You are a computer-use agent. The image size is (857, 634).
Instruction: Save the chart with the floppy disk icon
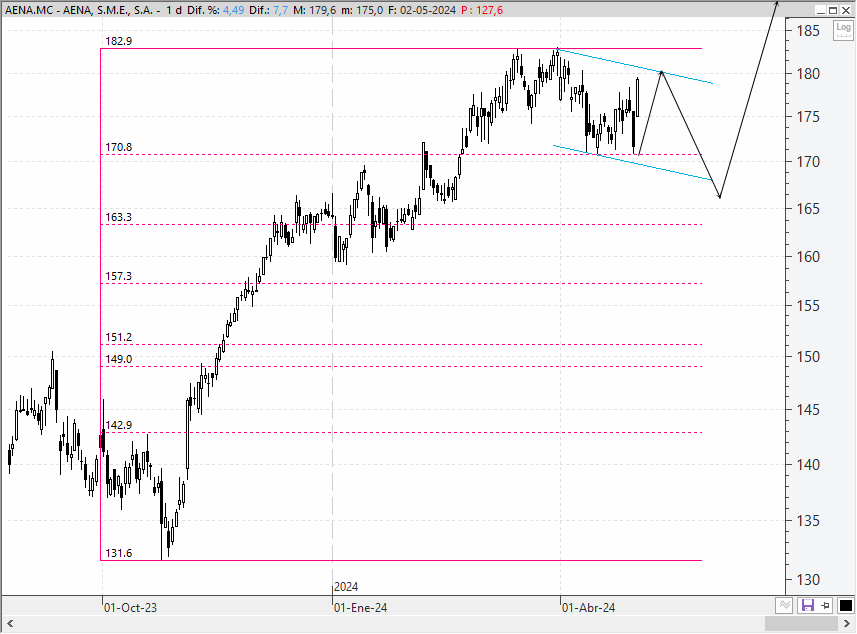(807, 606)
